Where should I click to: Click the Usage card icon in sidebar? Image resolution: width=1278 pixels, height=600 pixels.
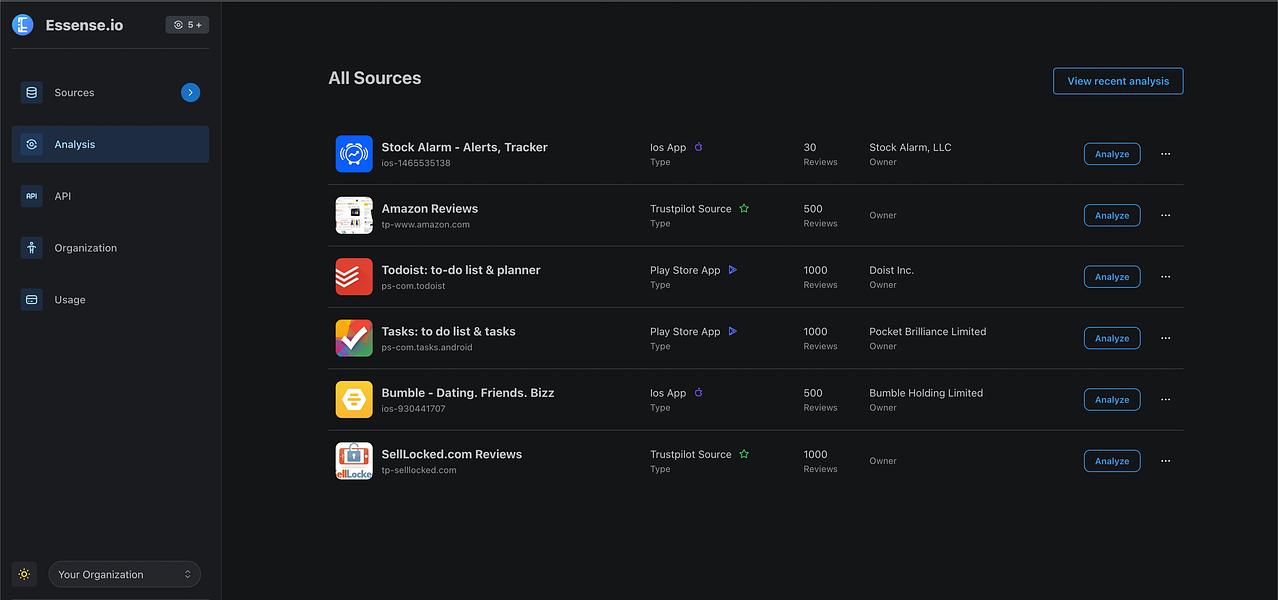pyautogui.click(x=32, y=300)
